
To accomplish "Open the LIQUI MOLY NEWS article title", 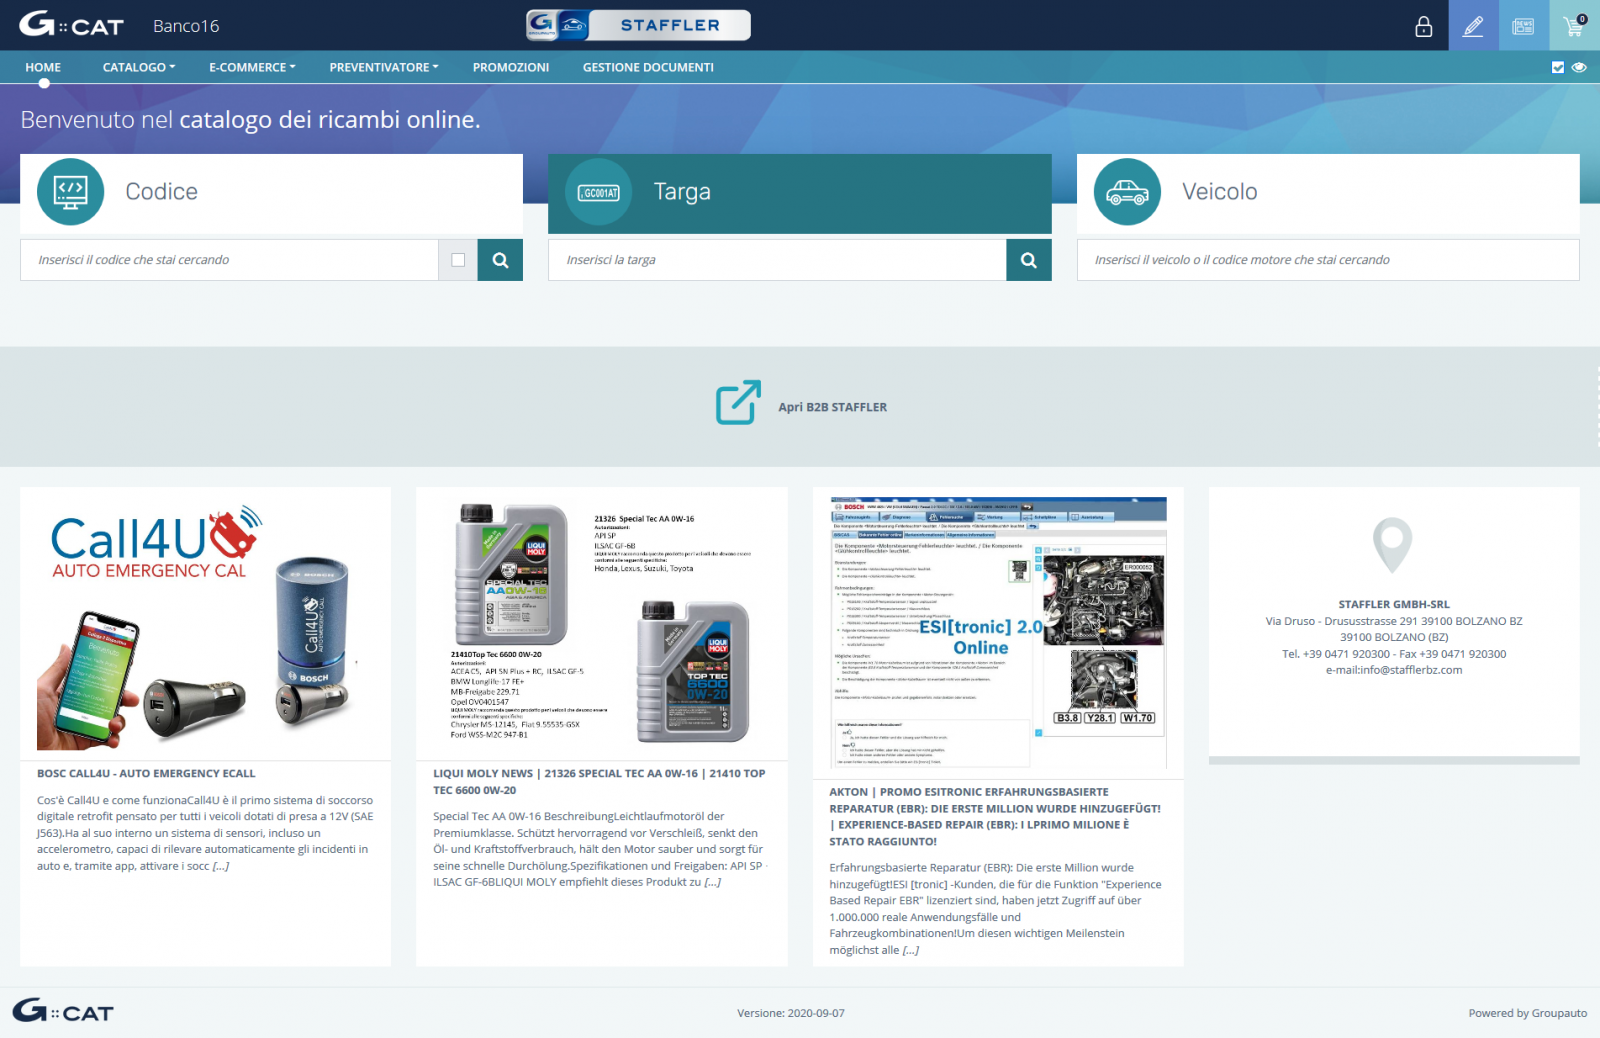I will pyautogui.click(x=599, y=781).
